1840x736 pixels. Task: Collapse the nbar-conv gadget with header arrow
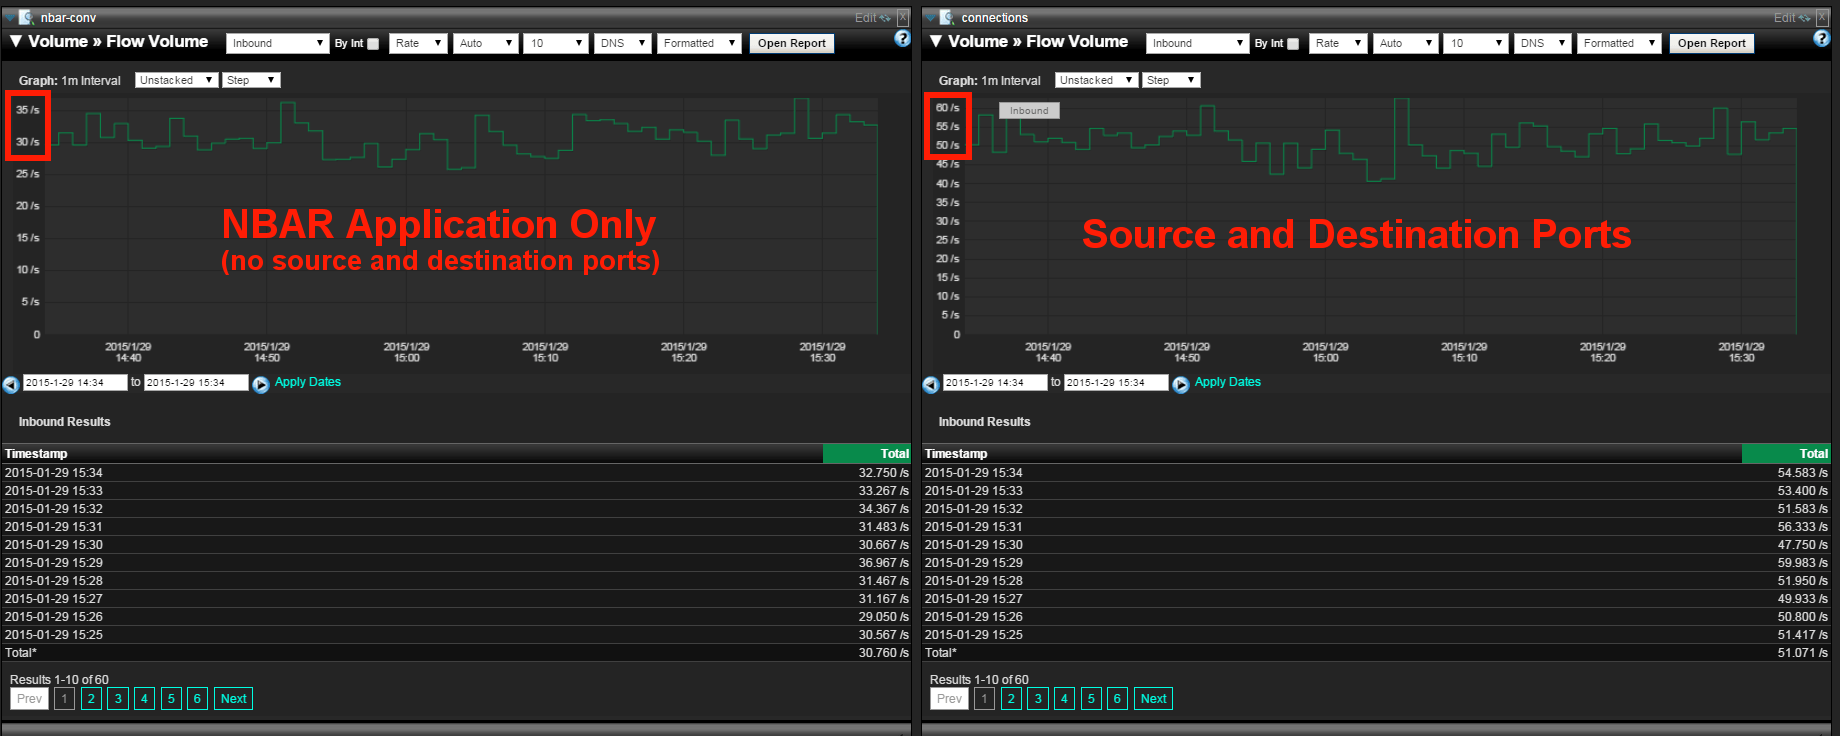click(x=10, y=17)
